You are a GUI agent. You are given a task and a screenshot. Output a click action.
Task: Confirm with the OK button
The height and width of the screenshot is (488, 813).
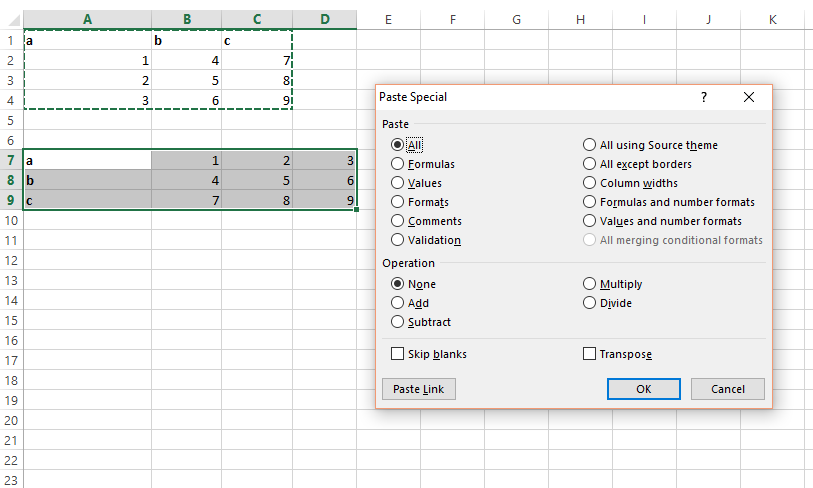[x=643, y=389]
